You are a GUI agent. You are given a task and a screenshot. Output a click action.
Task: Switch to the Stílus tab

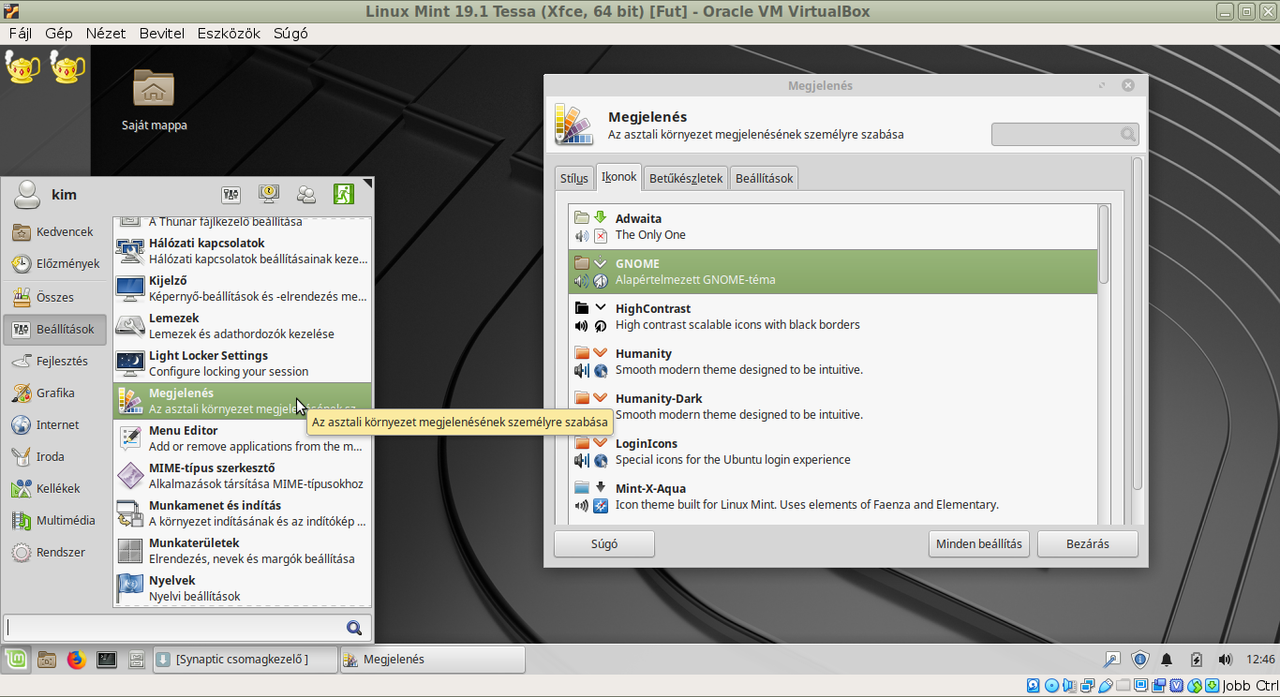[574, 179]
